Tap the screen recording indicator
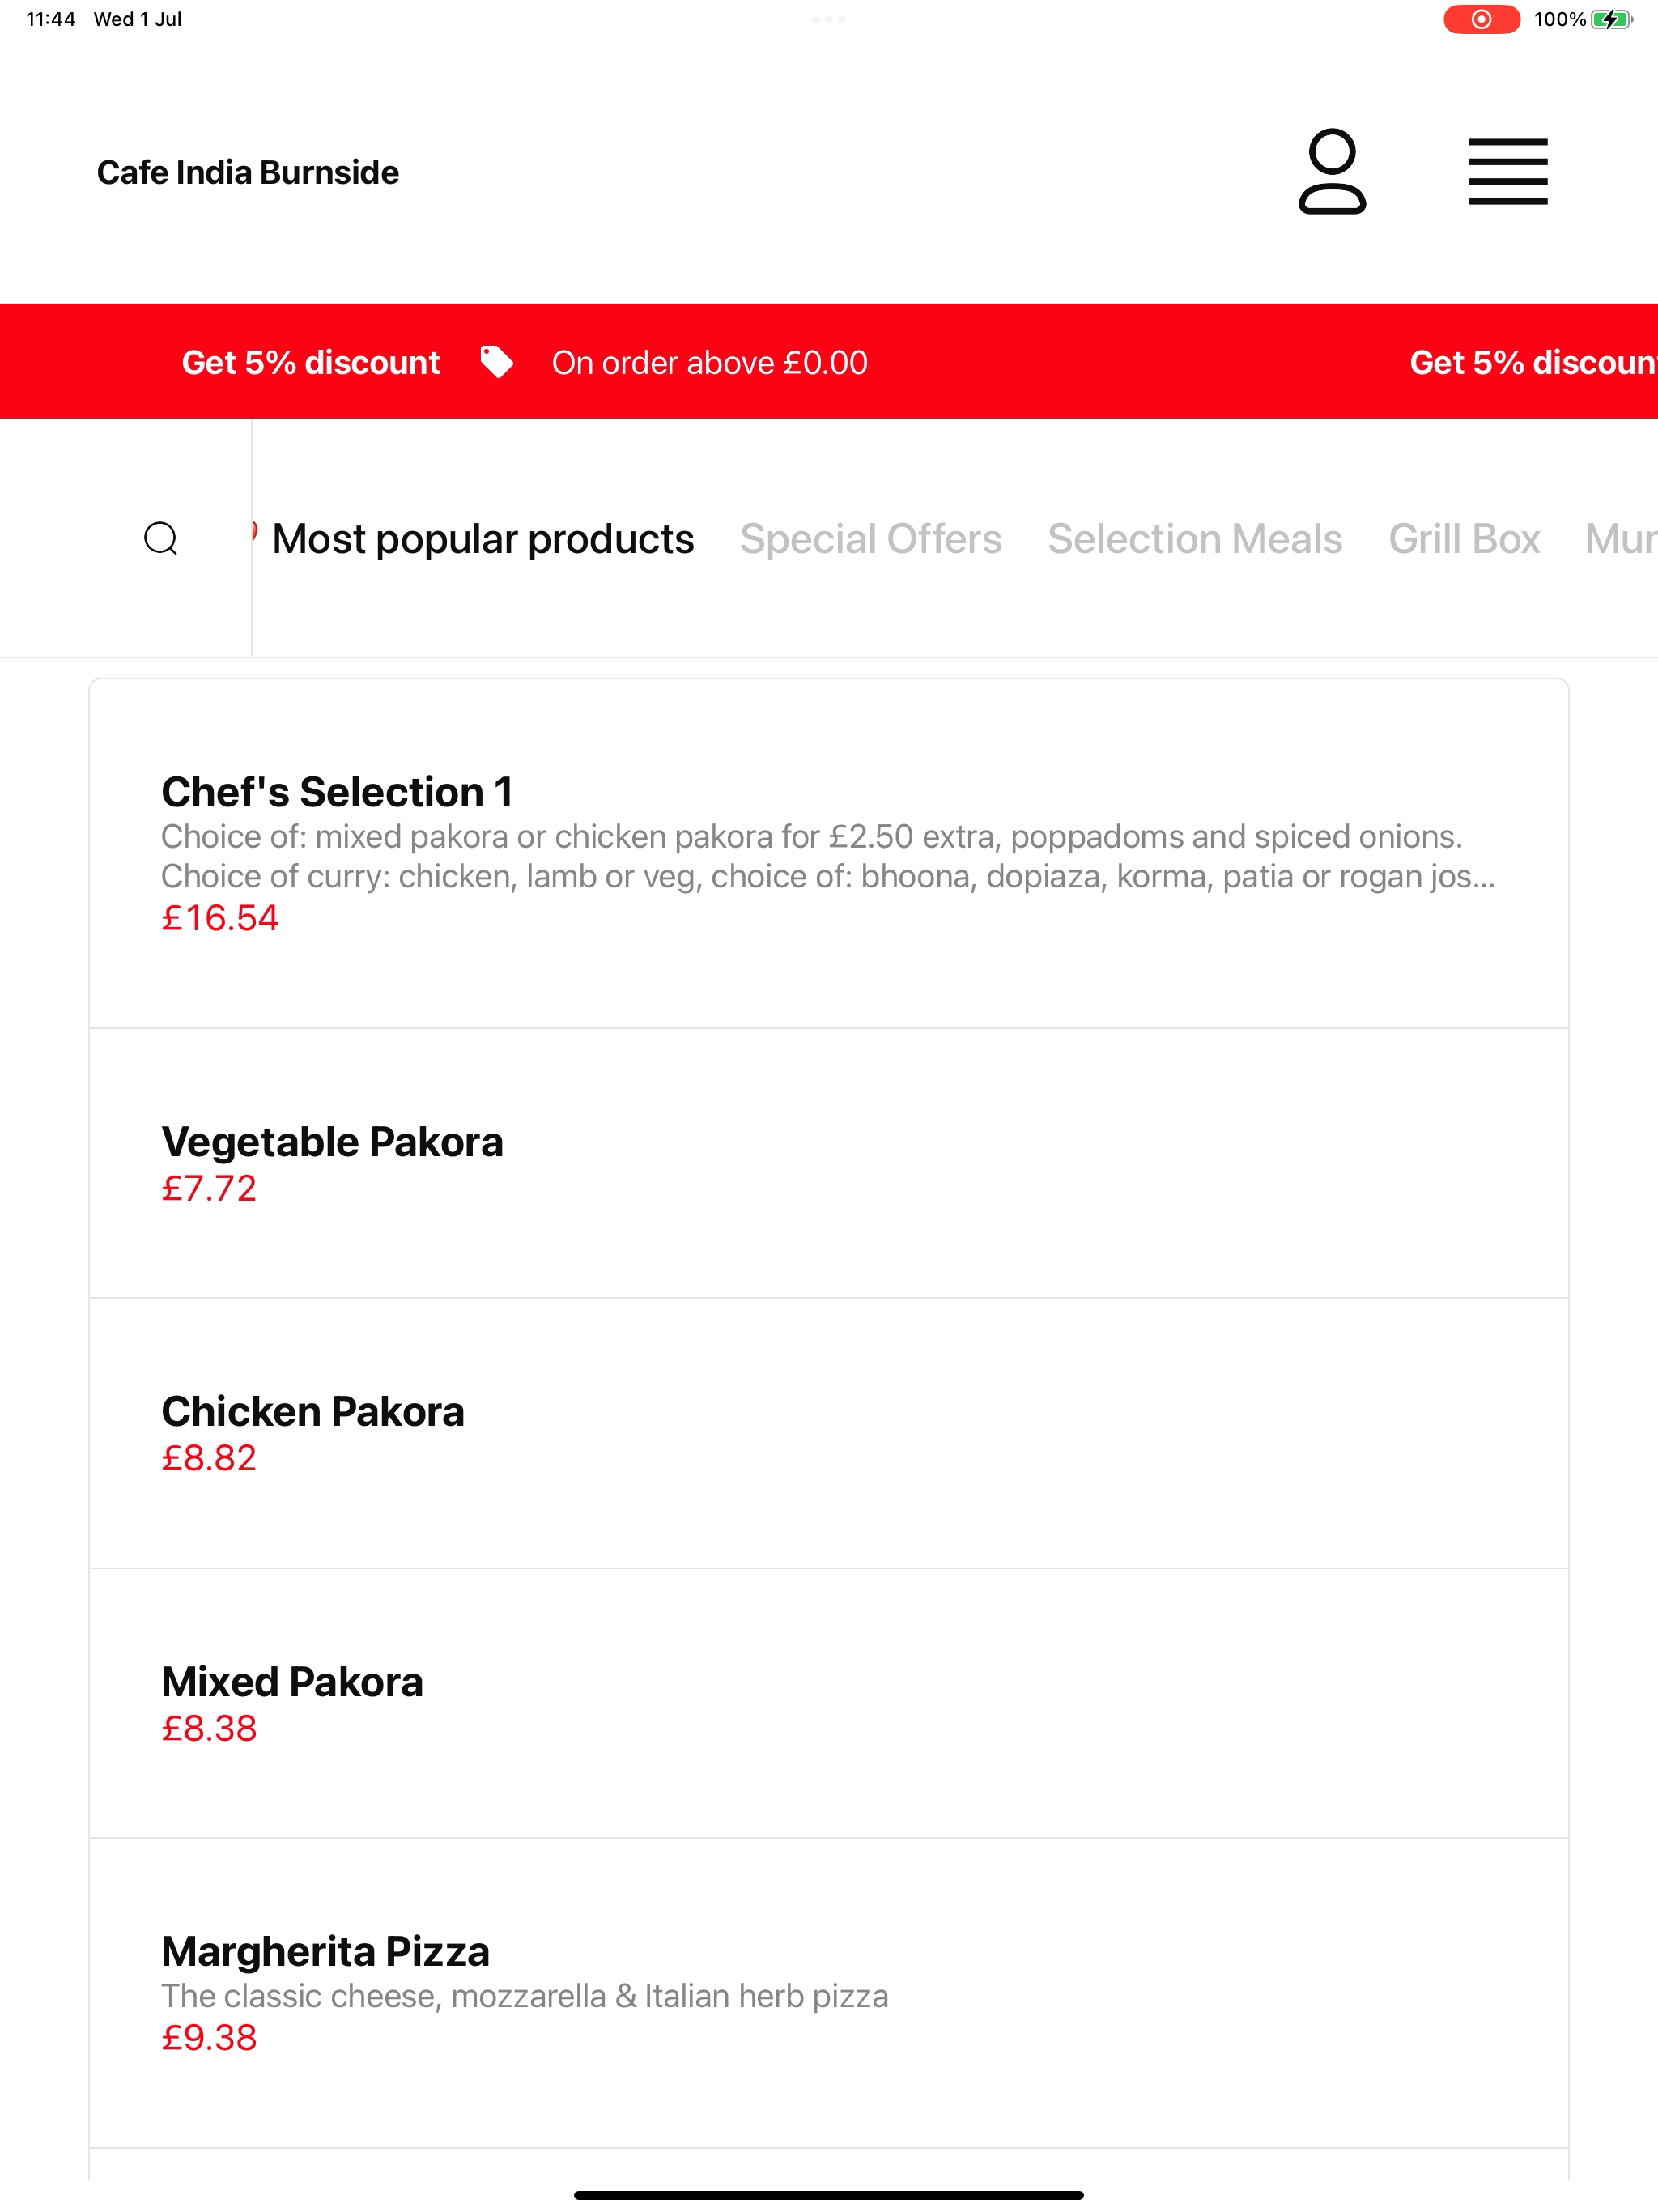Image resolution: width=1658 pixels, height=2212 pixels. (1481, 19)
